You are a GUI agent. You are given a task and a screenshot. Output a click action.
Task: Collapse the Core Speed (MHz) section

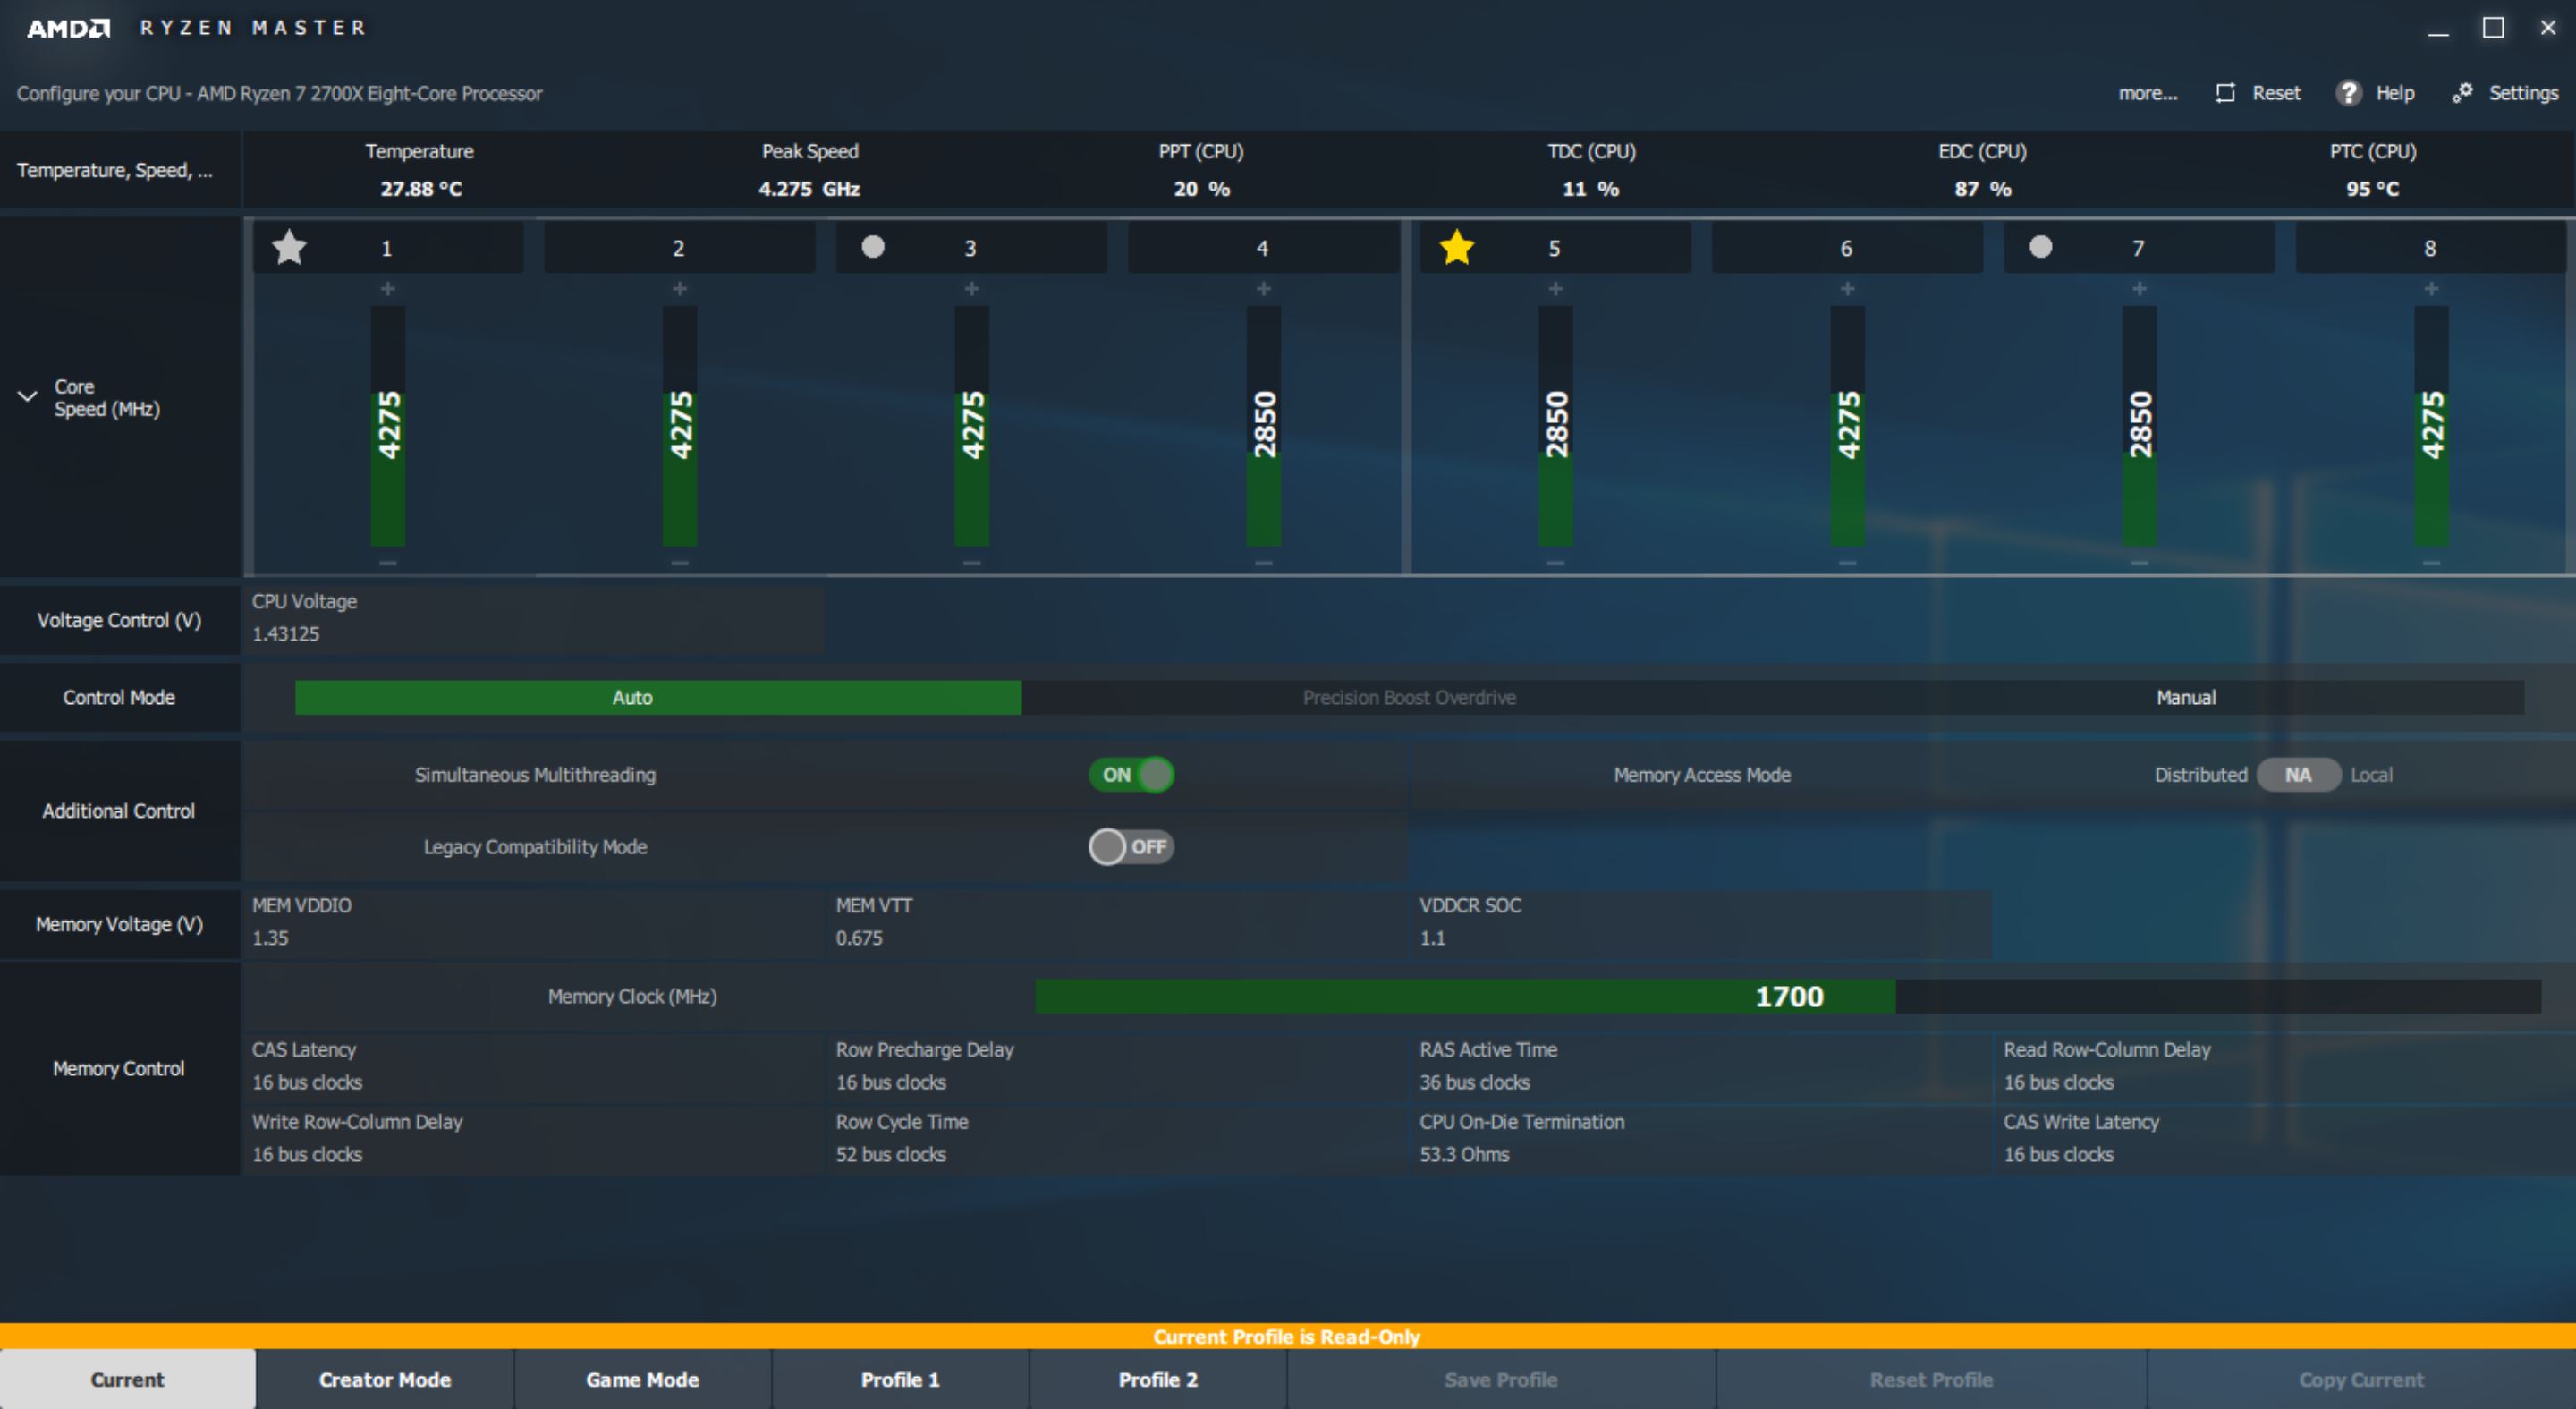click(28, 396)
